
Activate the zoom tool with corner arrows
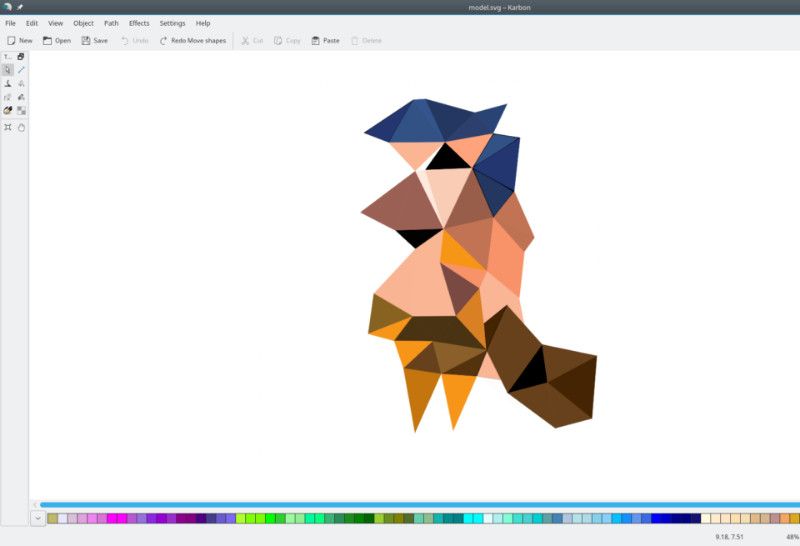pyautogui.click(x=8, y=128)
